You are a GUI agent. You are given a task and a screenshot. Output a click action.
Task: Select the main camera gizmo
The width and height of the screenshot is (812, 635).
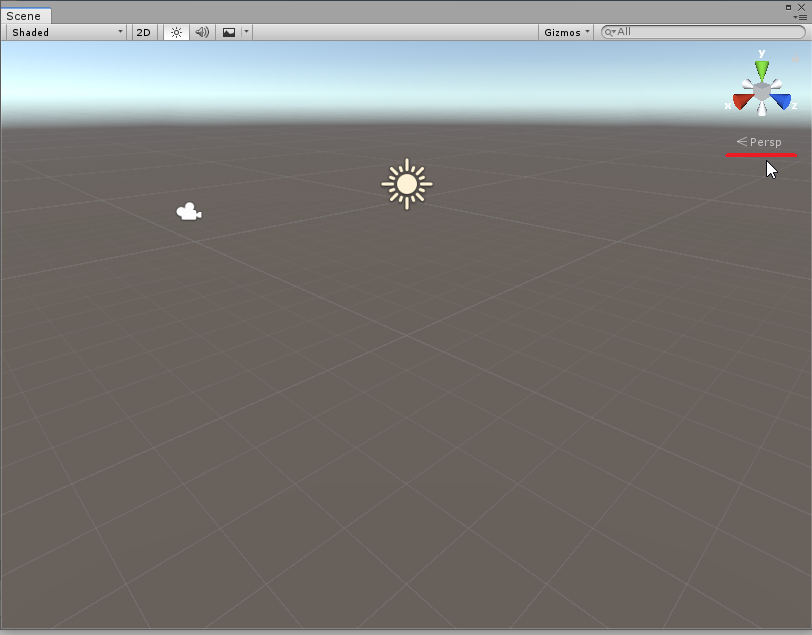coord(189,211)
